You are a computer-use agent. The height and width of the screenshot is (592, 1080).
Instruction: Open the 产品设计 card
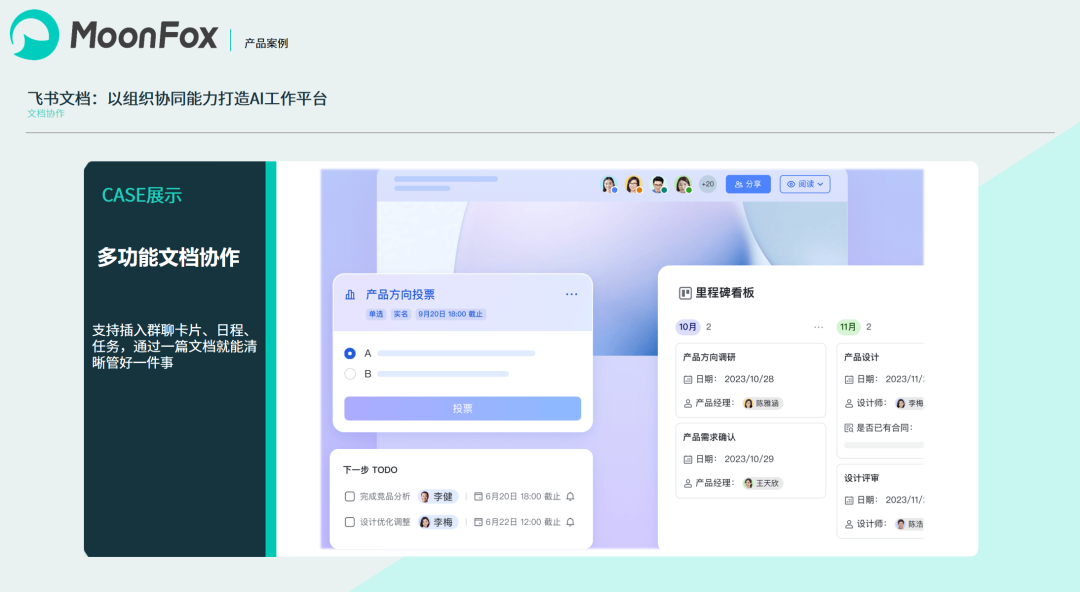(x=880, y=400)
